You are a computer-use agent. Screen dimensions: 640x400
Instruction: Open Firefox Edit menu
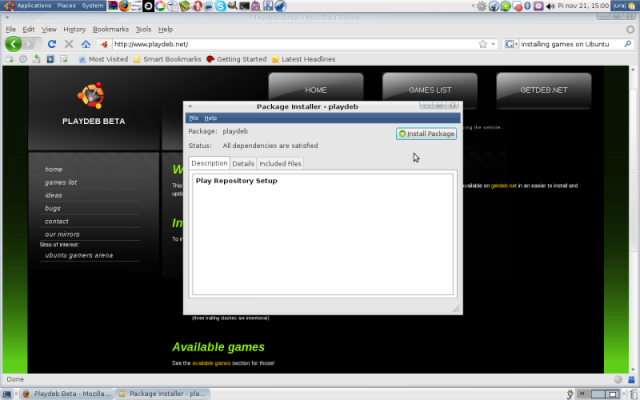point(28,29)
